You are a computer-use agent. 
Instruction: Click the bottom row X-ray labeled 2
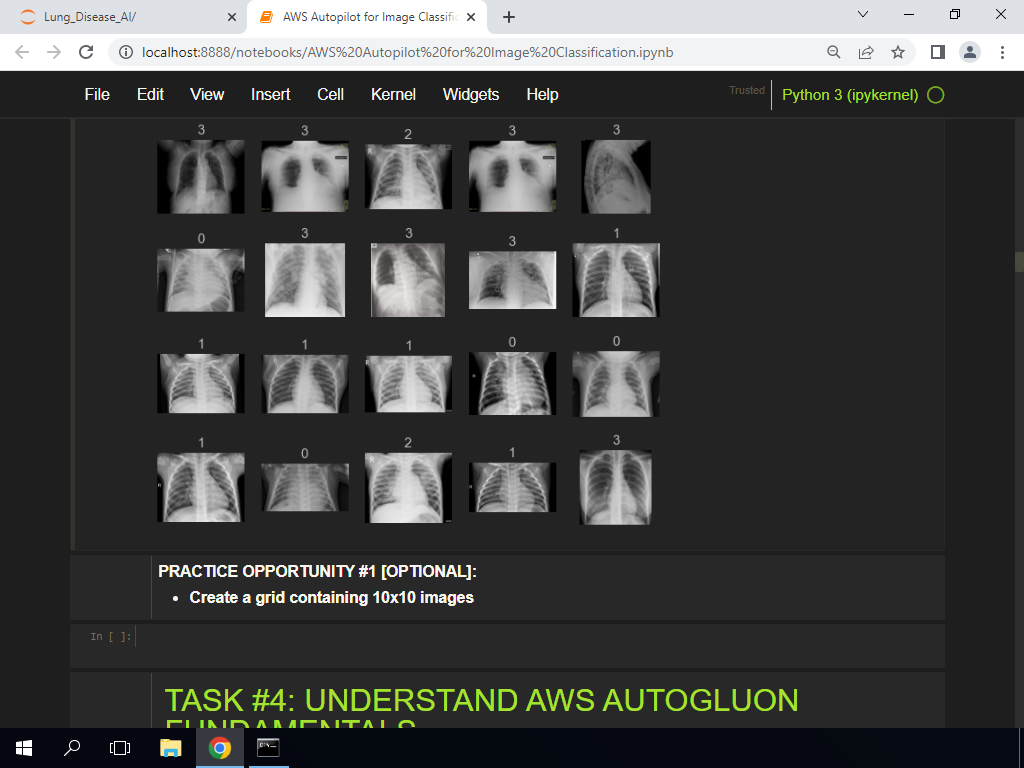tap(408, 487)
